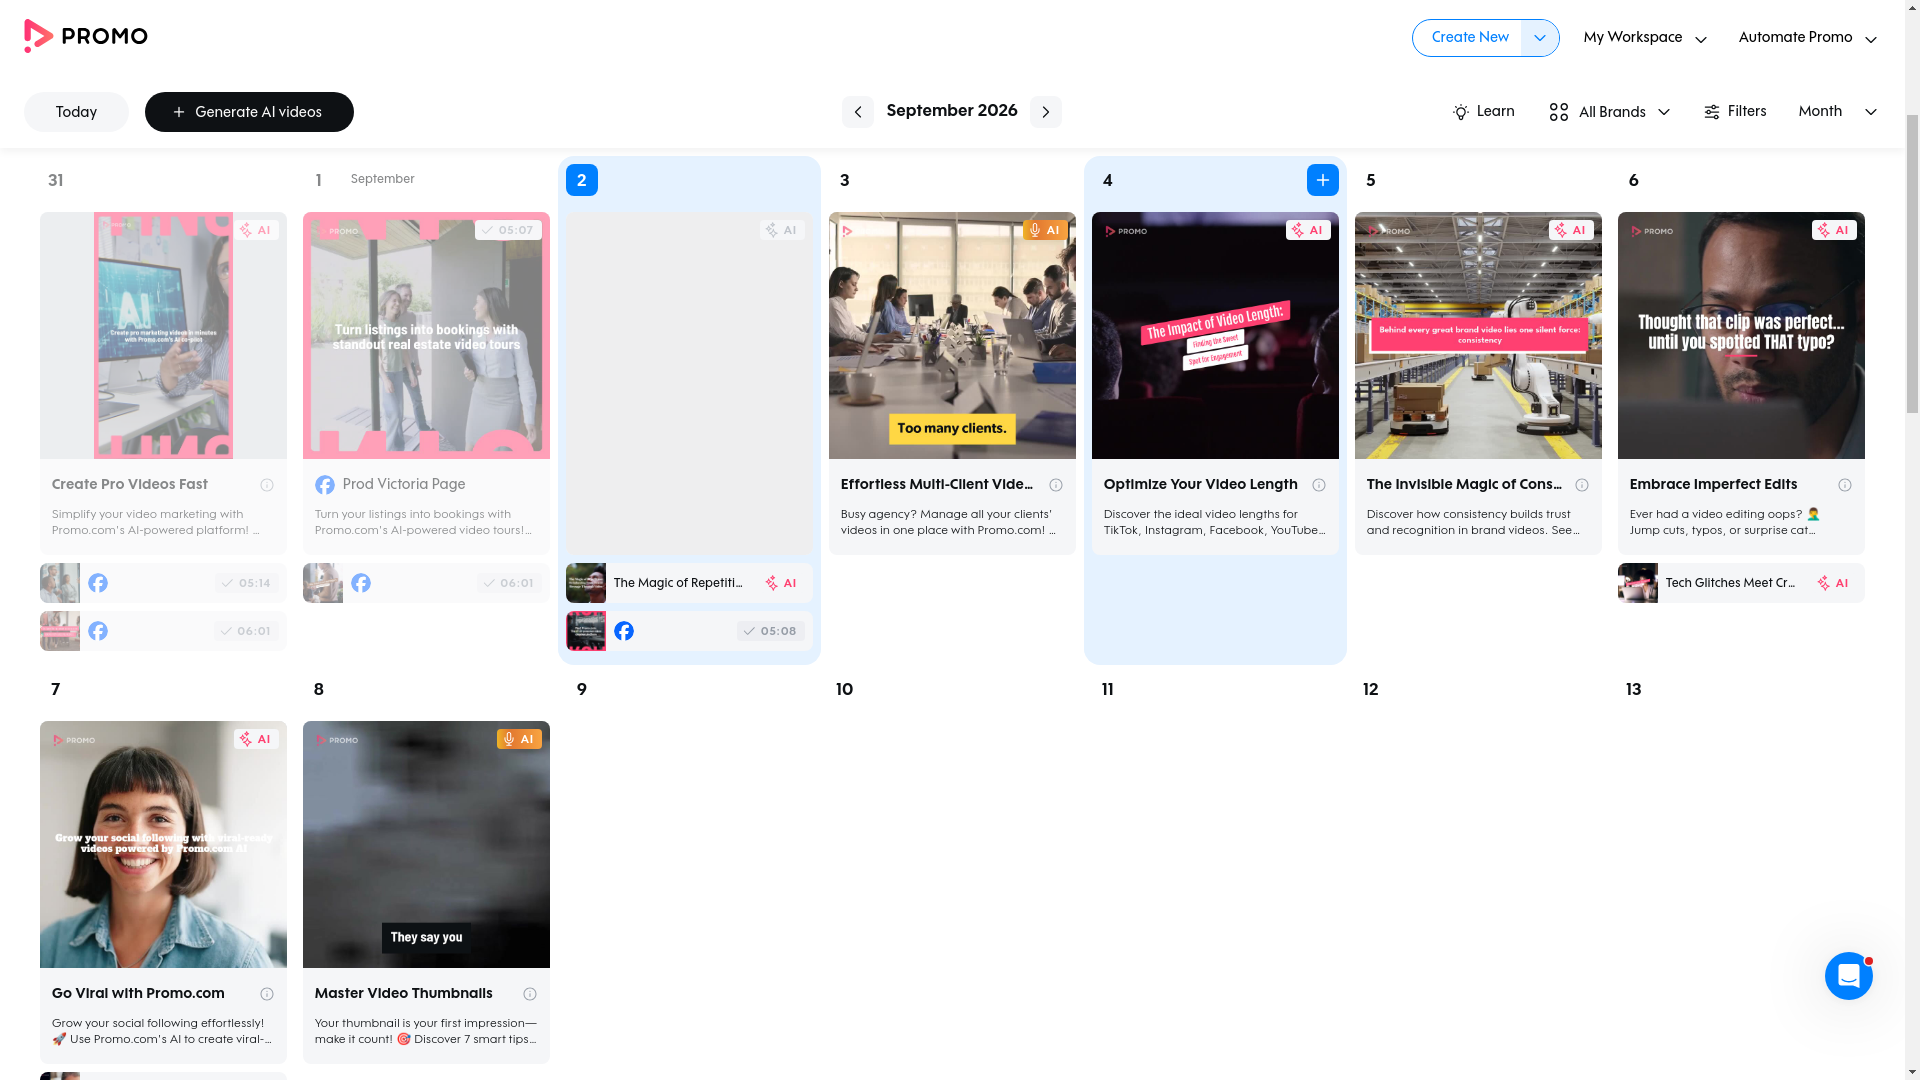Screen dimensions: 1920x1080
Task: Expand My Workspace menu
Action: click(x=1645, y=38)
